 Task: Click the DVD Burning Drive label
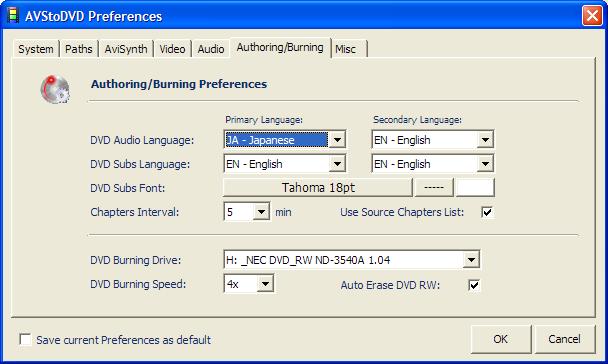click(x=136, y=260)
